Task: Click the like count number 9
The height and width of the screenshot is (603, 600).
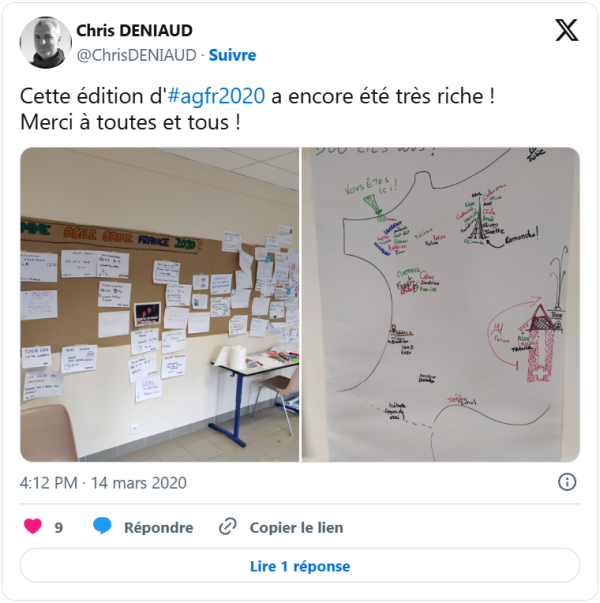Action: 58,528
